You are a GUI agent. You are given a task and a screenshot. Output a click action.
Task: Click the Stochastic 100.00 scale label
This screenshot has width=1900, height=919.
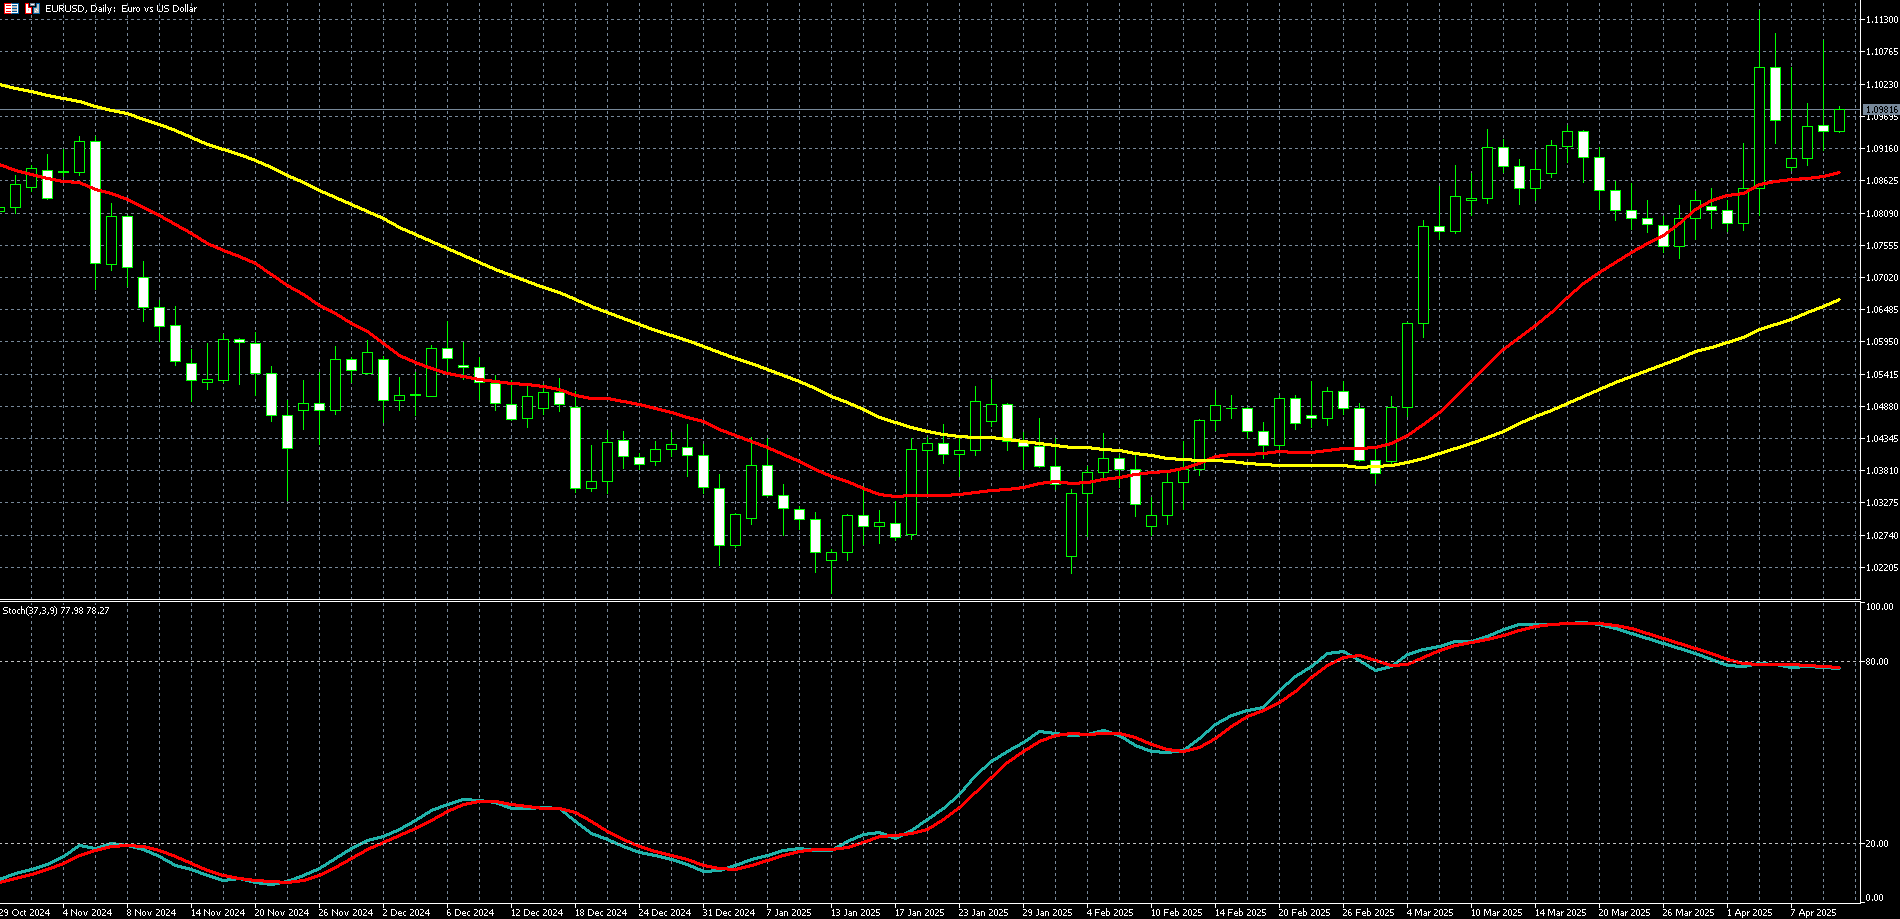tap(1879, 607)
